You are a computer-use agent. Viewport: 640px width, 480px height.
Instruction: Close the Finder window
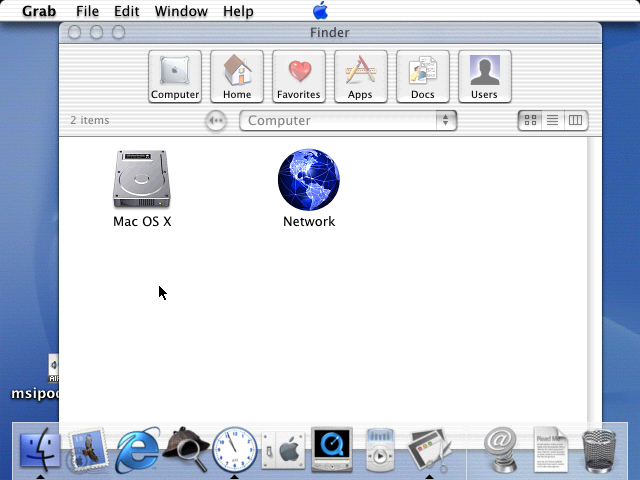click(x=74, y=32)
